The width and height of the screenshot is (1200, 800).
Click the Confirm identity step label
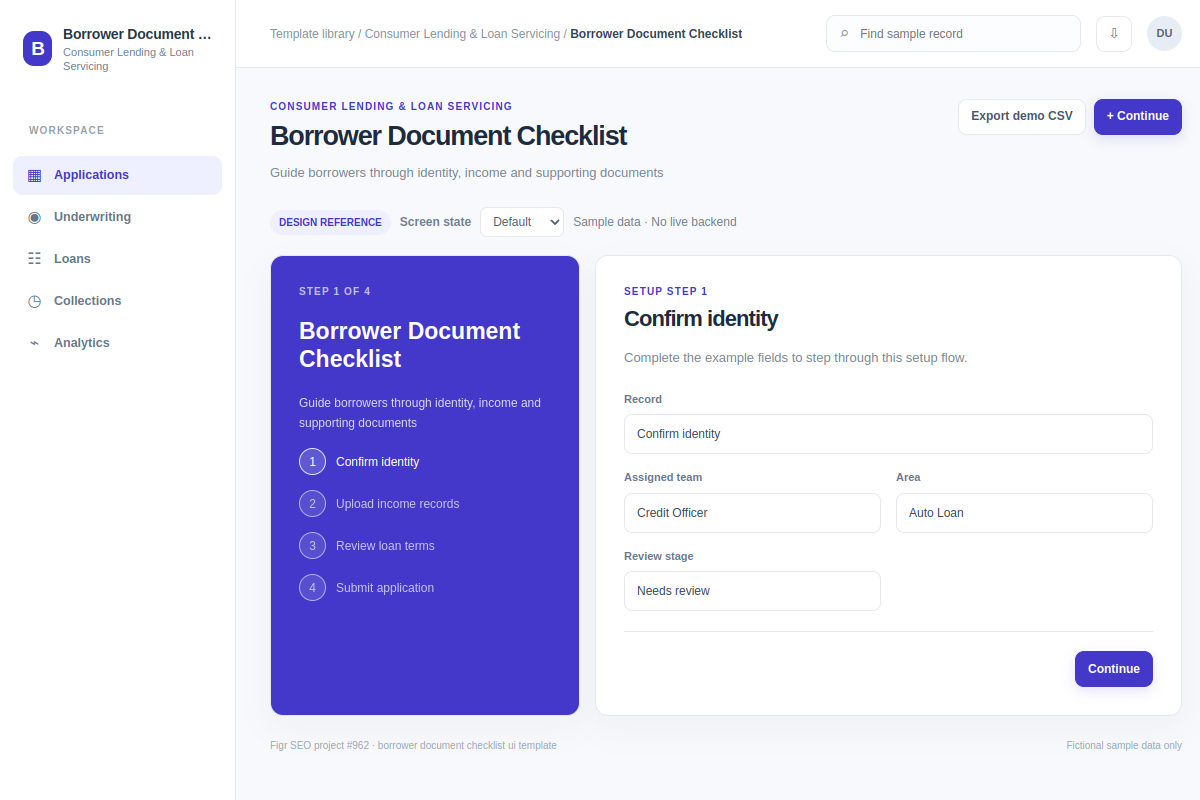(x=378, y=462)
